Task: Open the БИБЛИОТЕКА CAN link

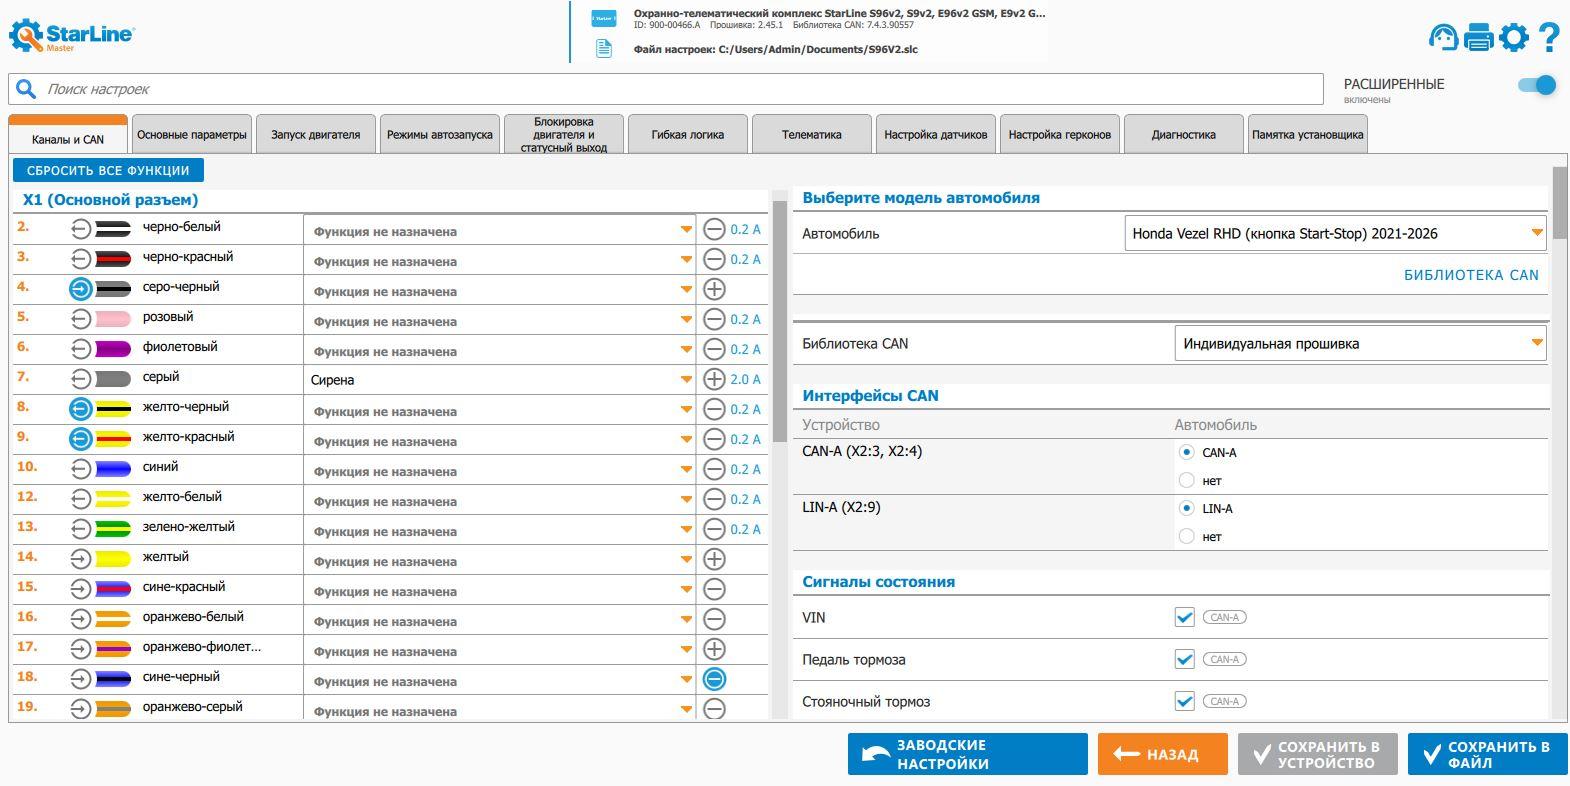Action: pos(1472,275)
